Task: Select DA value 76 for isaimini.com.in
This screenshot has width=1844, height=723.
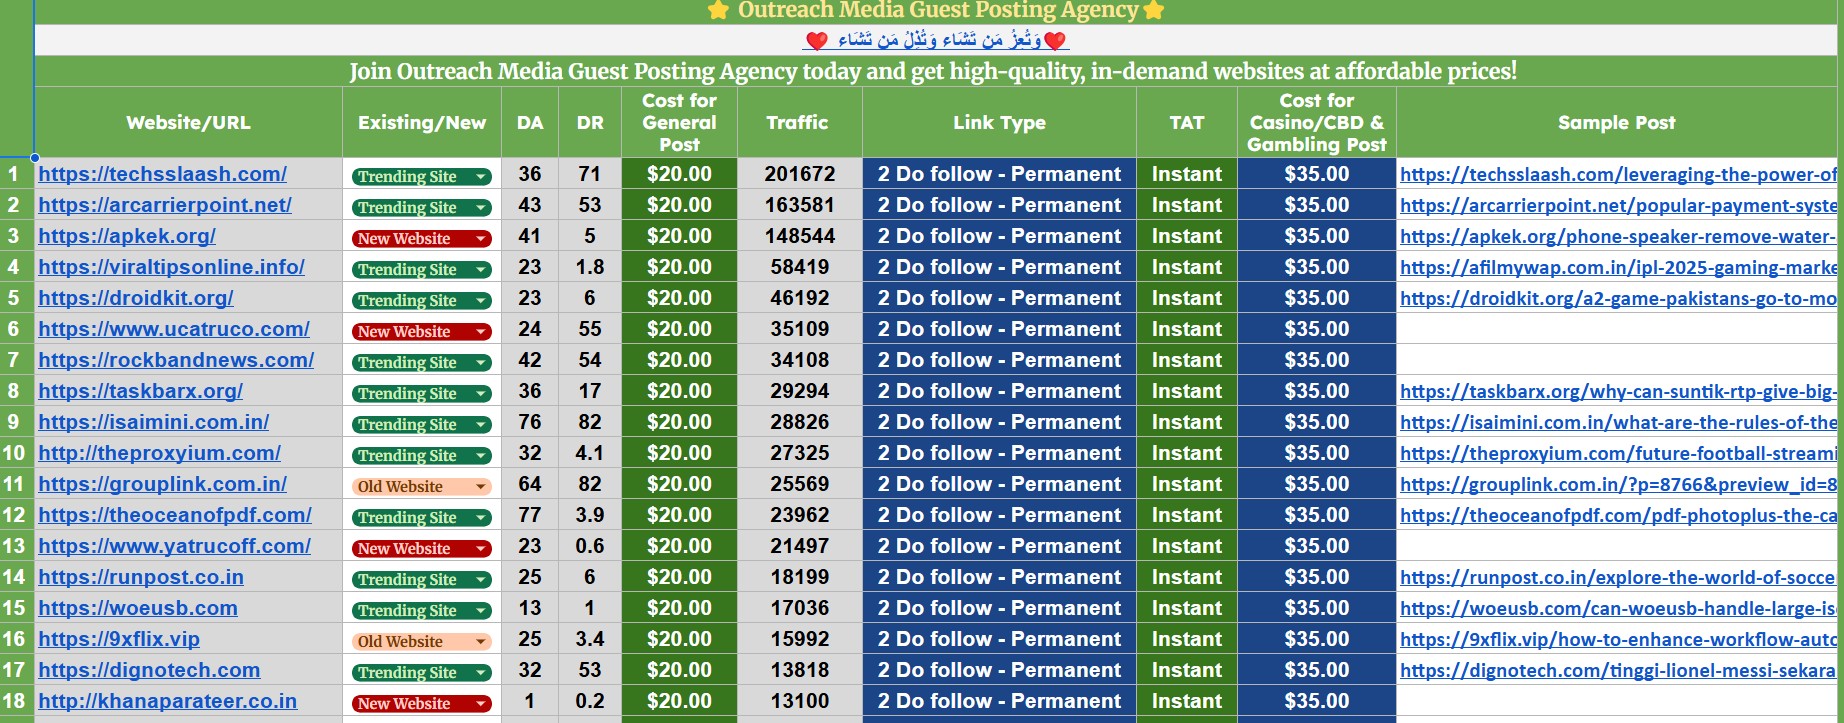Action: click(x=530, y=422)
